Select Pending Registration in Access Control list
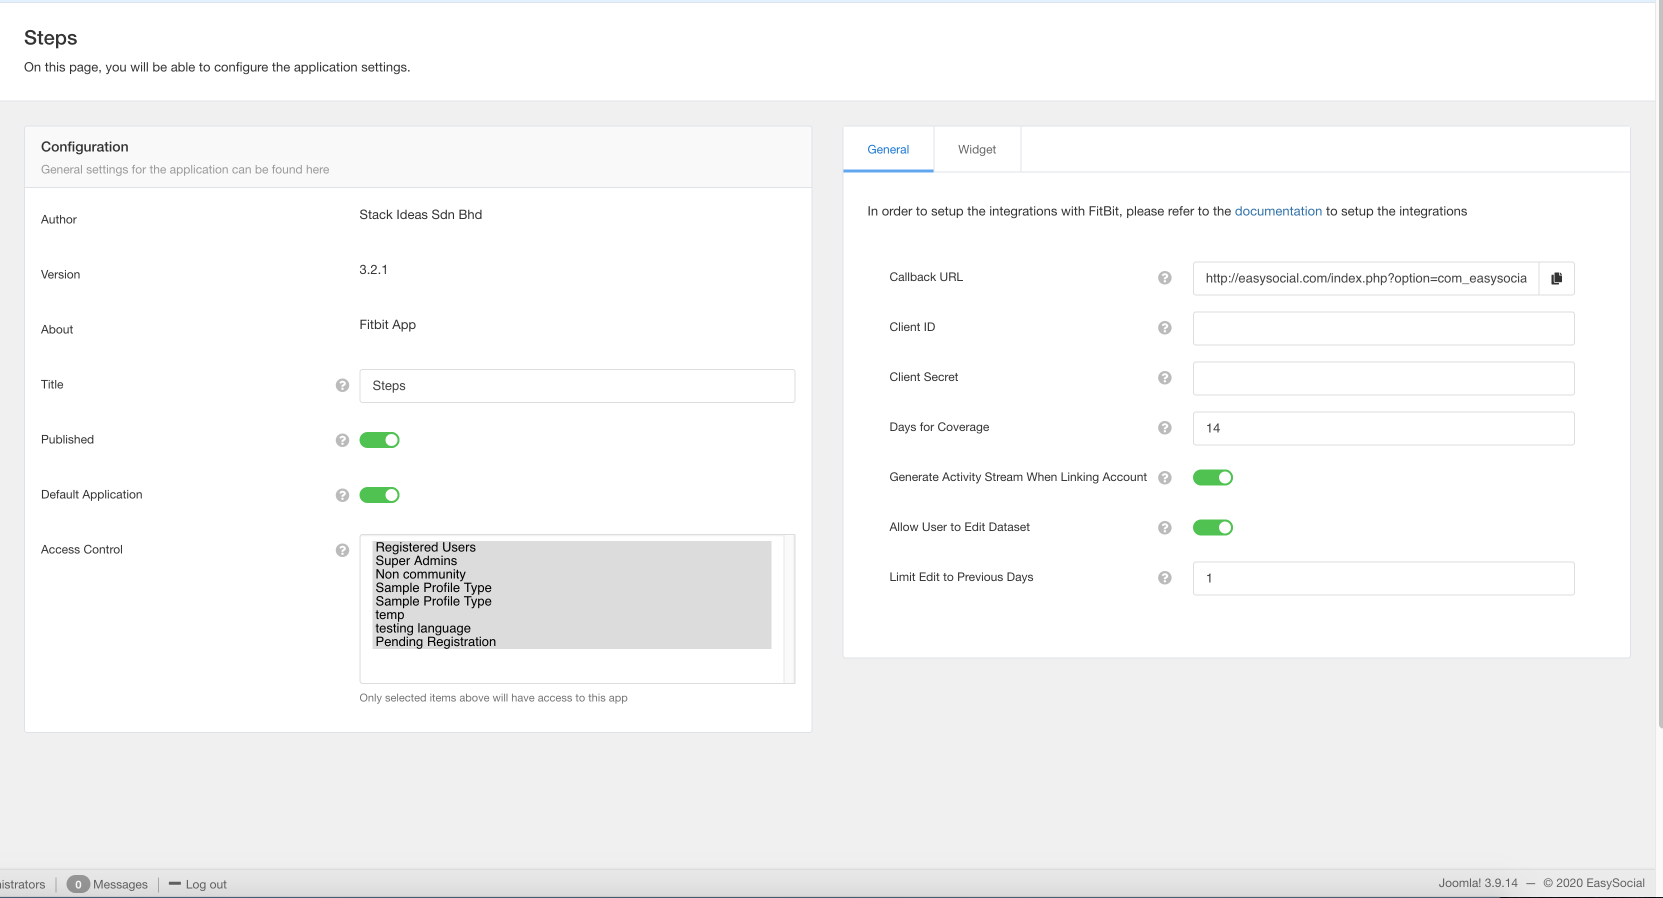This screenshot has height=898, width=1663. click(x=435, y=642)
